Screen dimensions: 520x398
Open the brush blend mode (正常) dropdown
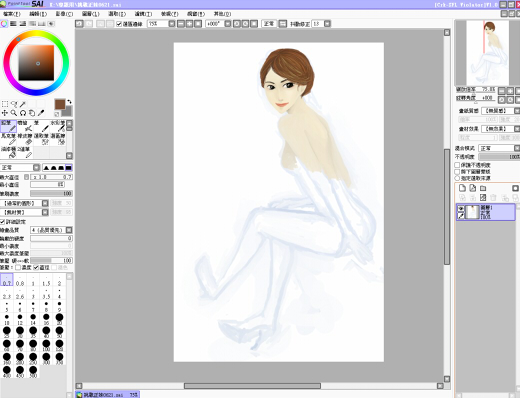(x=37, y=167)
